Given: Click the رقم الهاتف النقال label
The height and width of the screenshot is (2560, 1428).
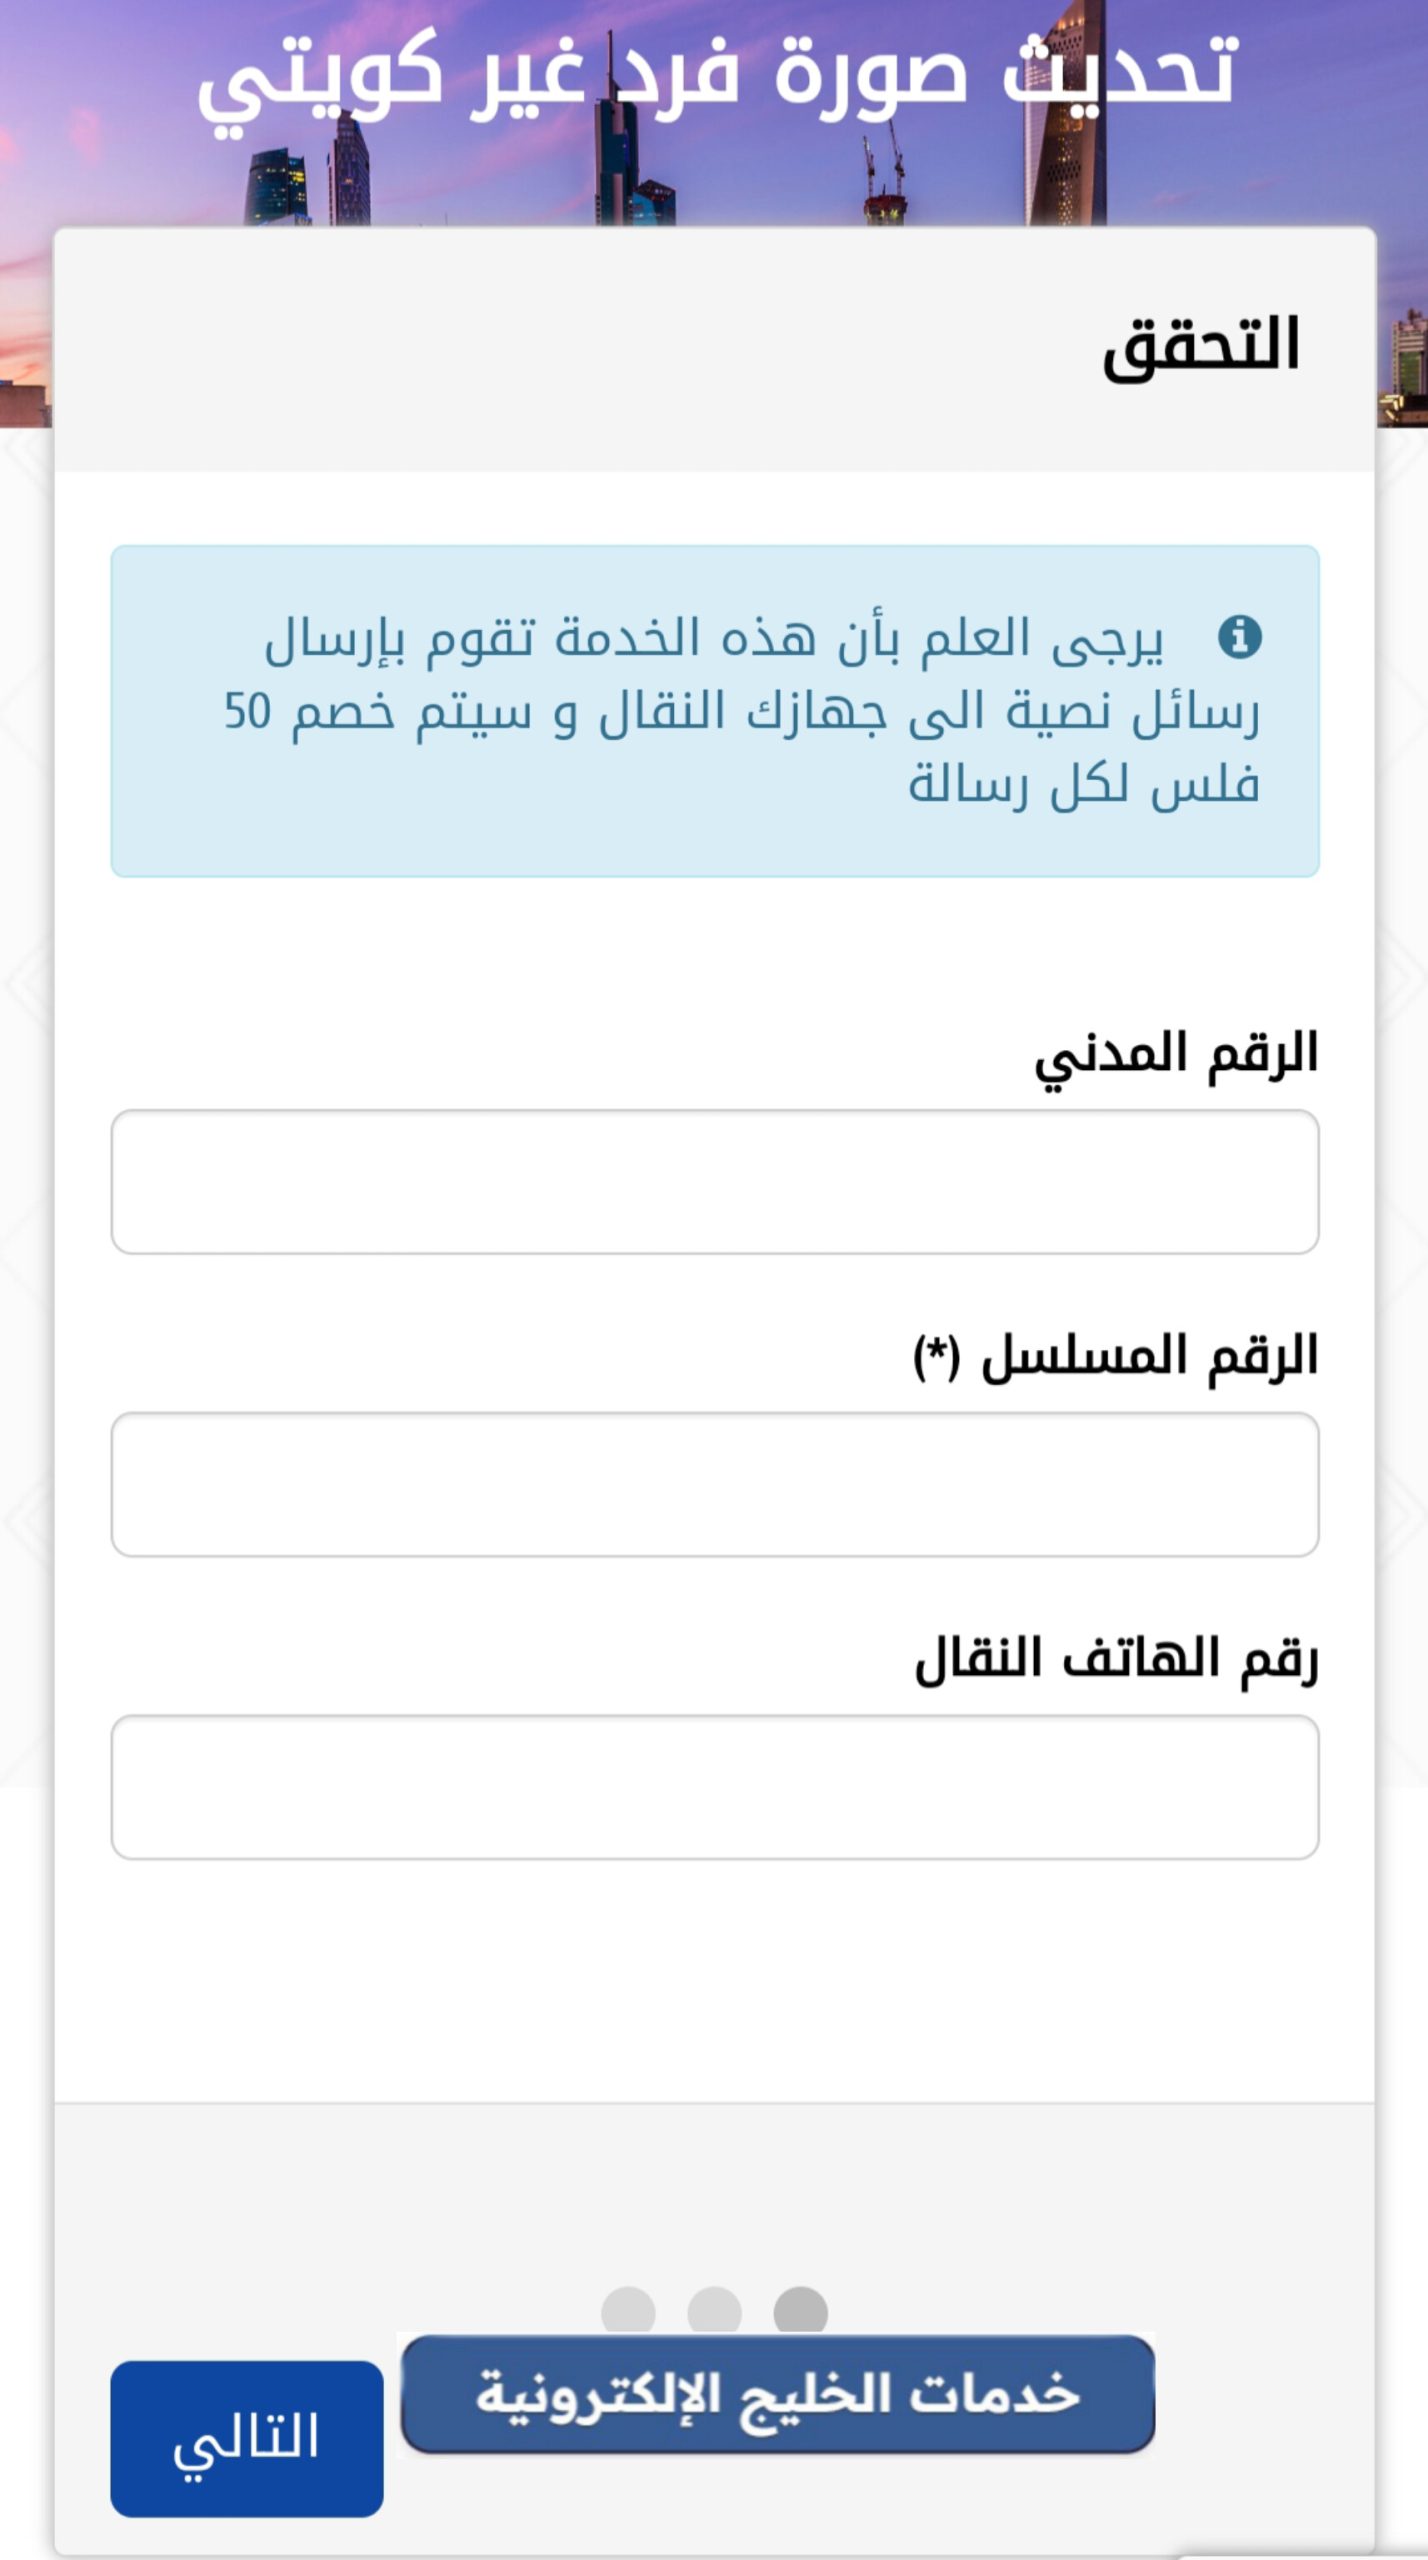Looking at the screenshot, I should click(1116, 1659).
